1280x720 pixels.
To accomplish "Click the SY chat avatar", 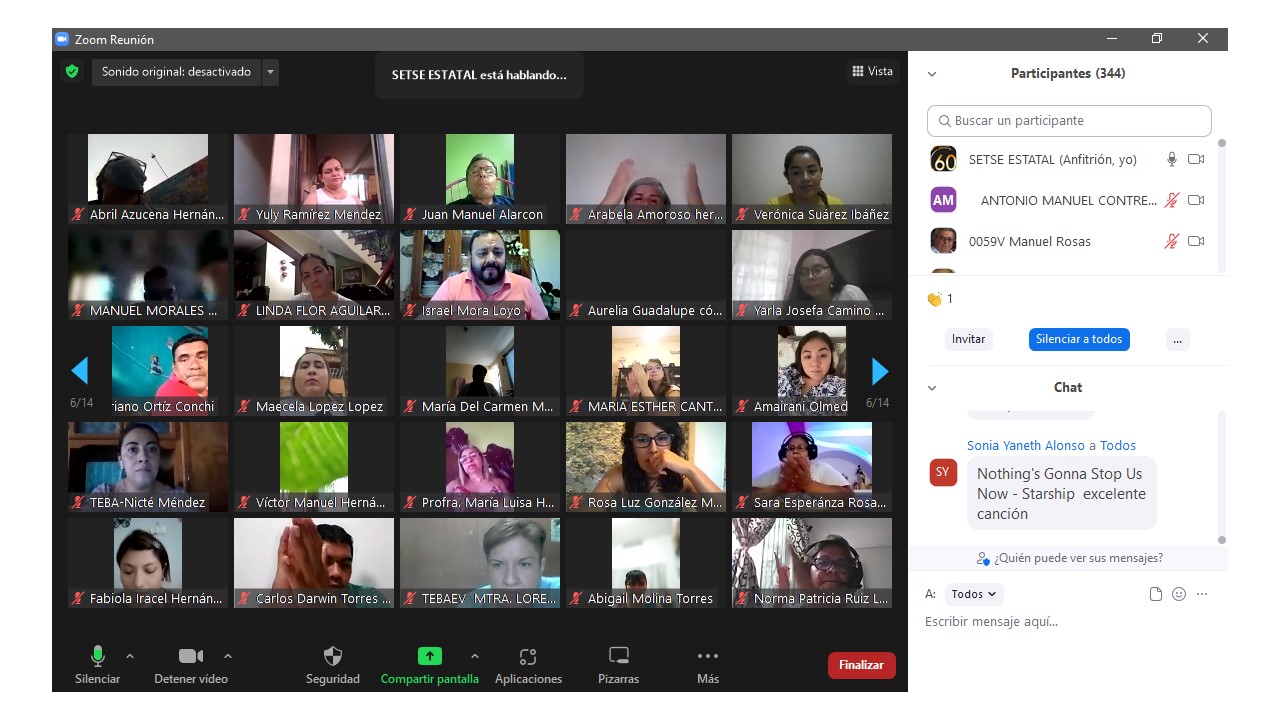I will (x=943, y=472).
